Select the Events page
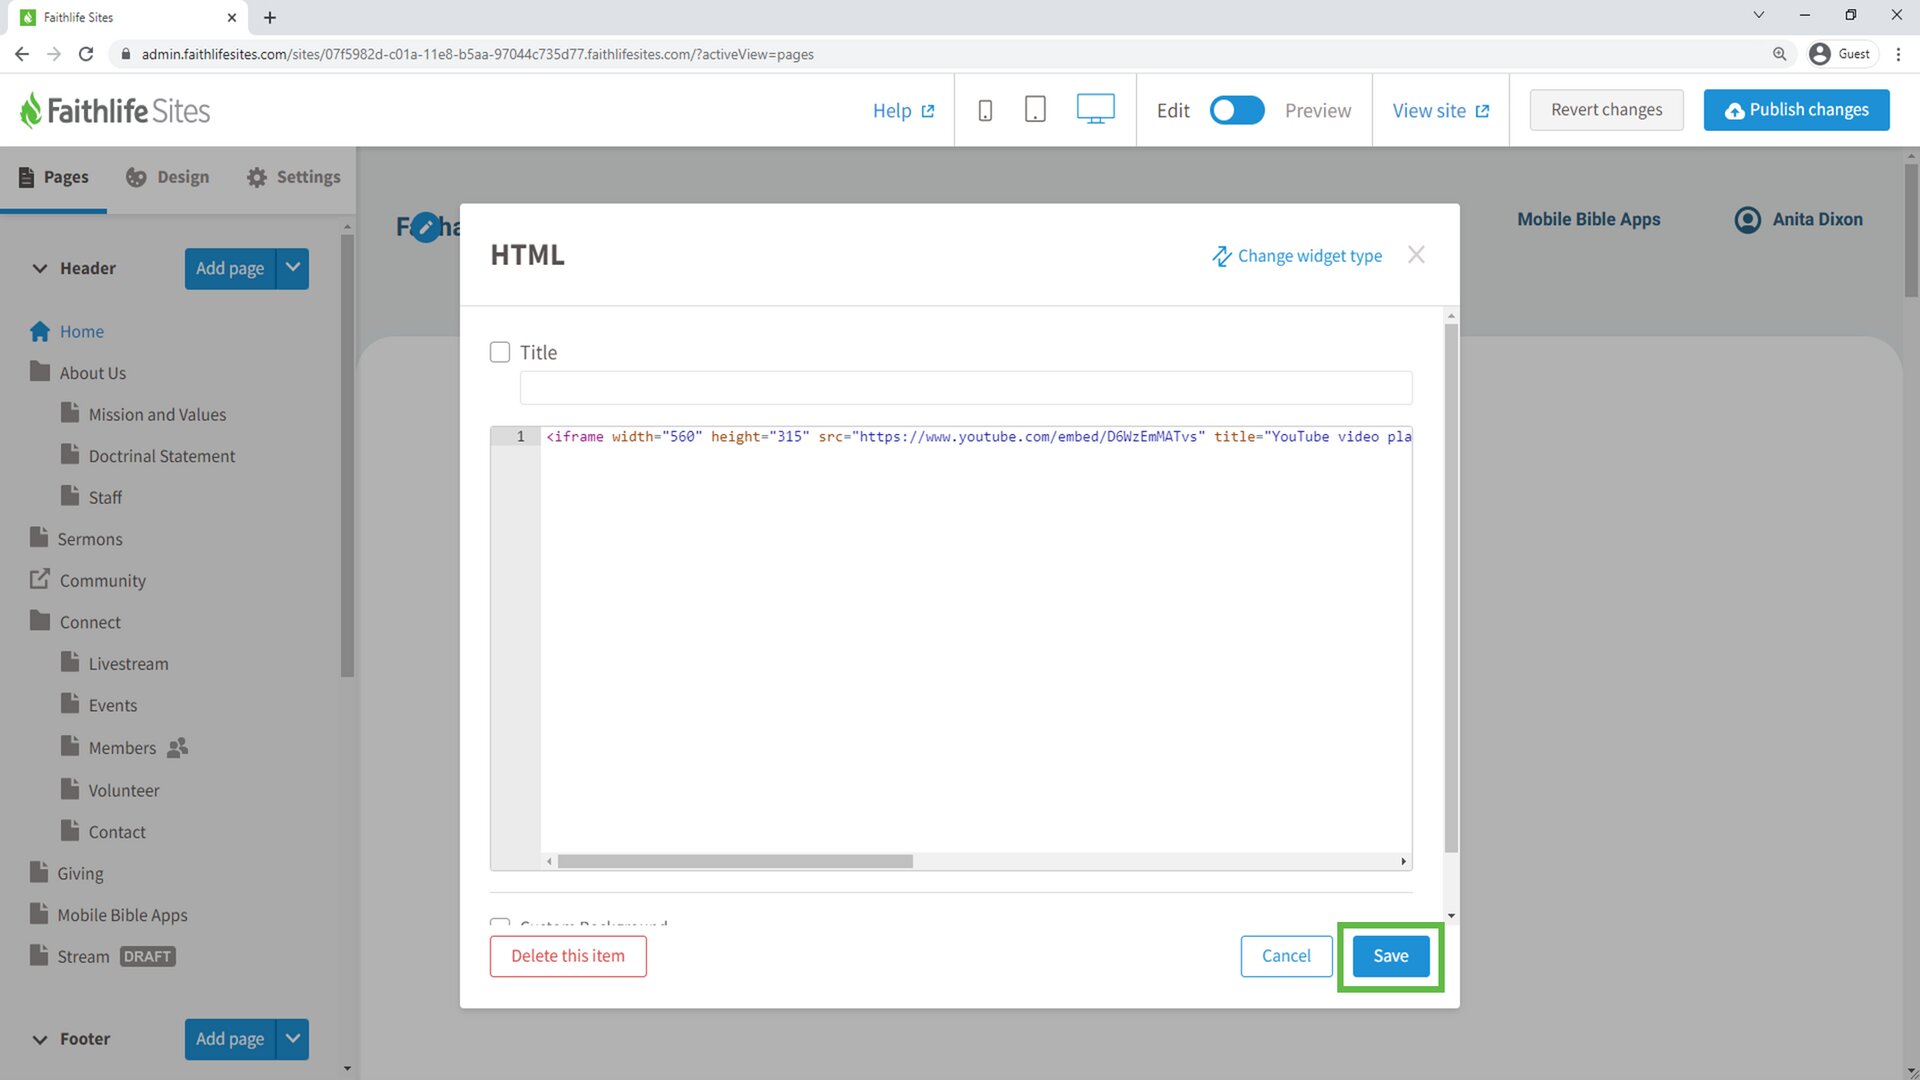The image size is (1920, 1080). point(113,706)
